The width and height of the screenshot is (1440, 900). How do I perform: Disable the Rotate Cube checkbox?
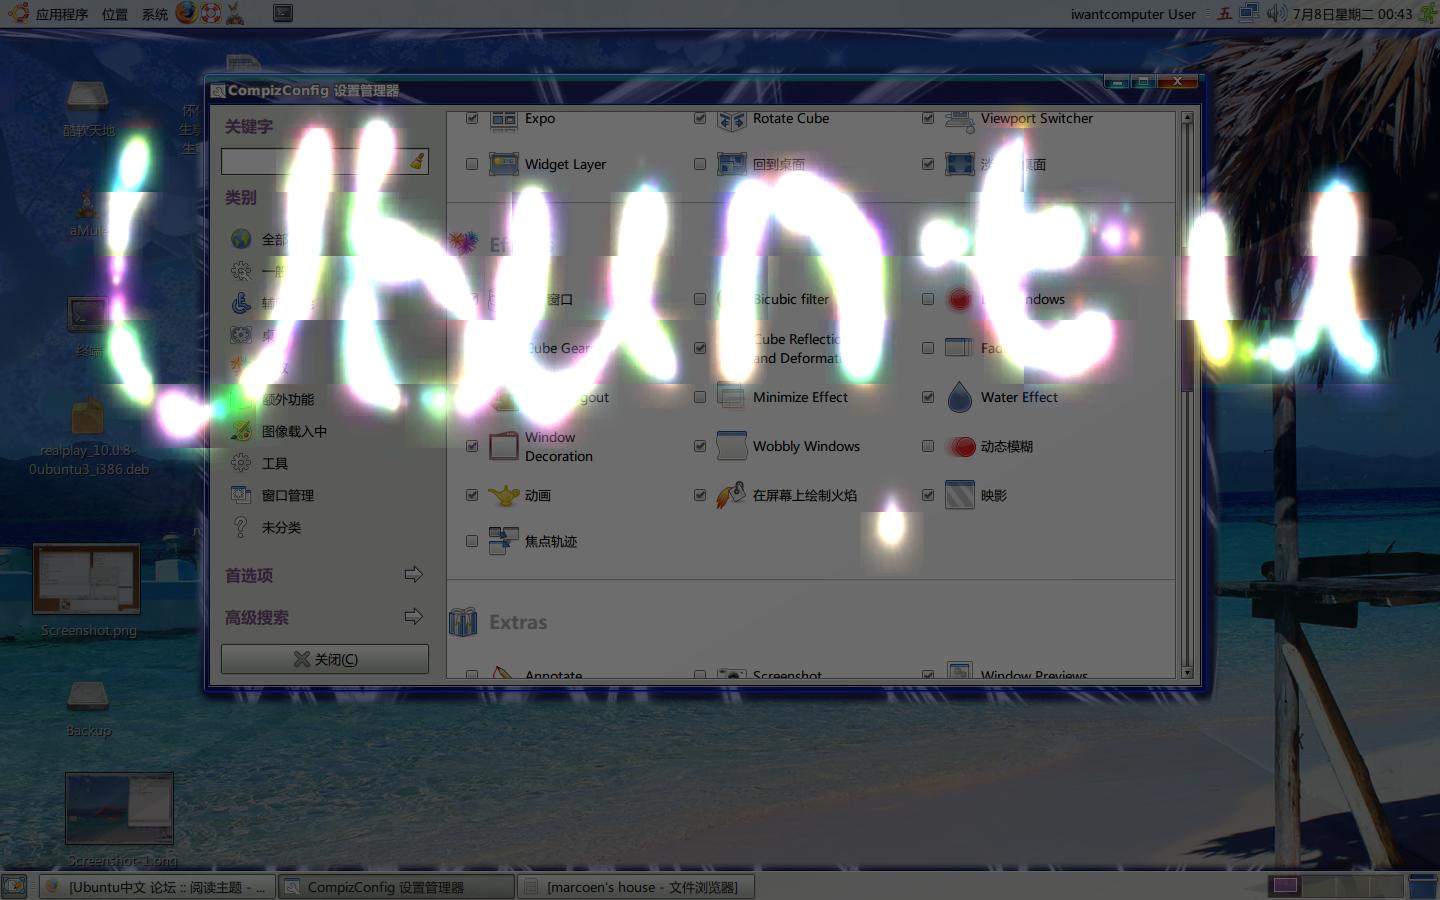[x=700, y=118]
